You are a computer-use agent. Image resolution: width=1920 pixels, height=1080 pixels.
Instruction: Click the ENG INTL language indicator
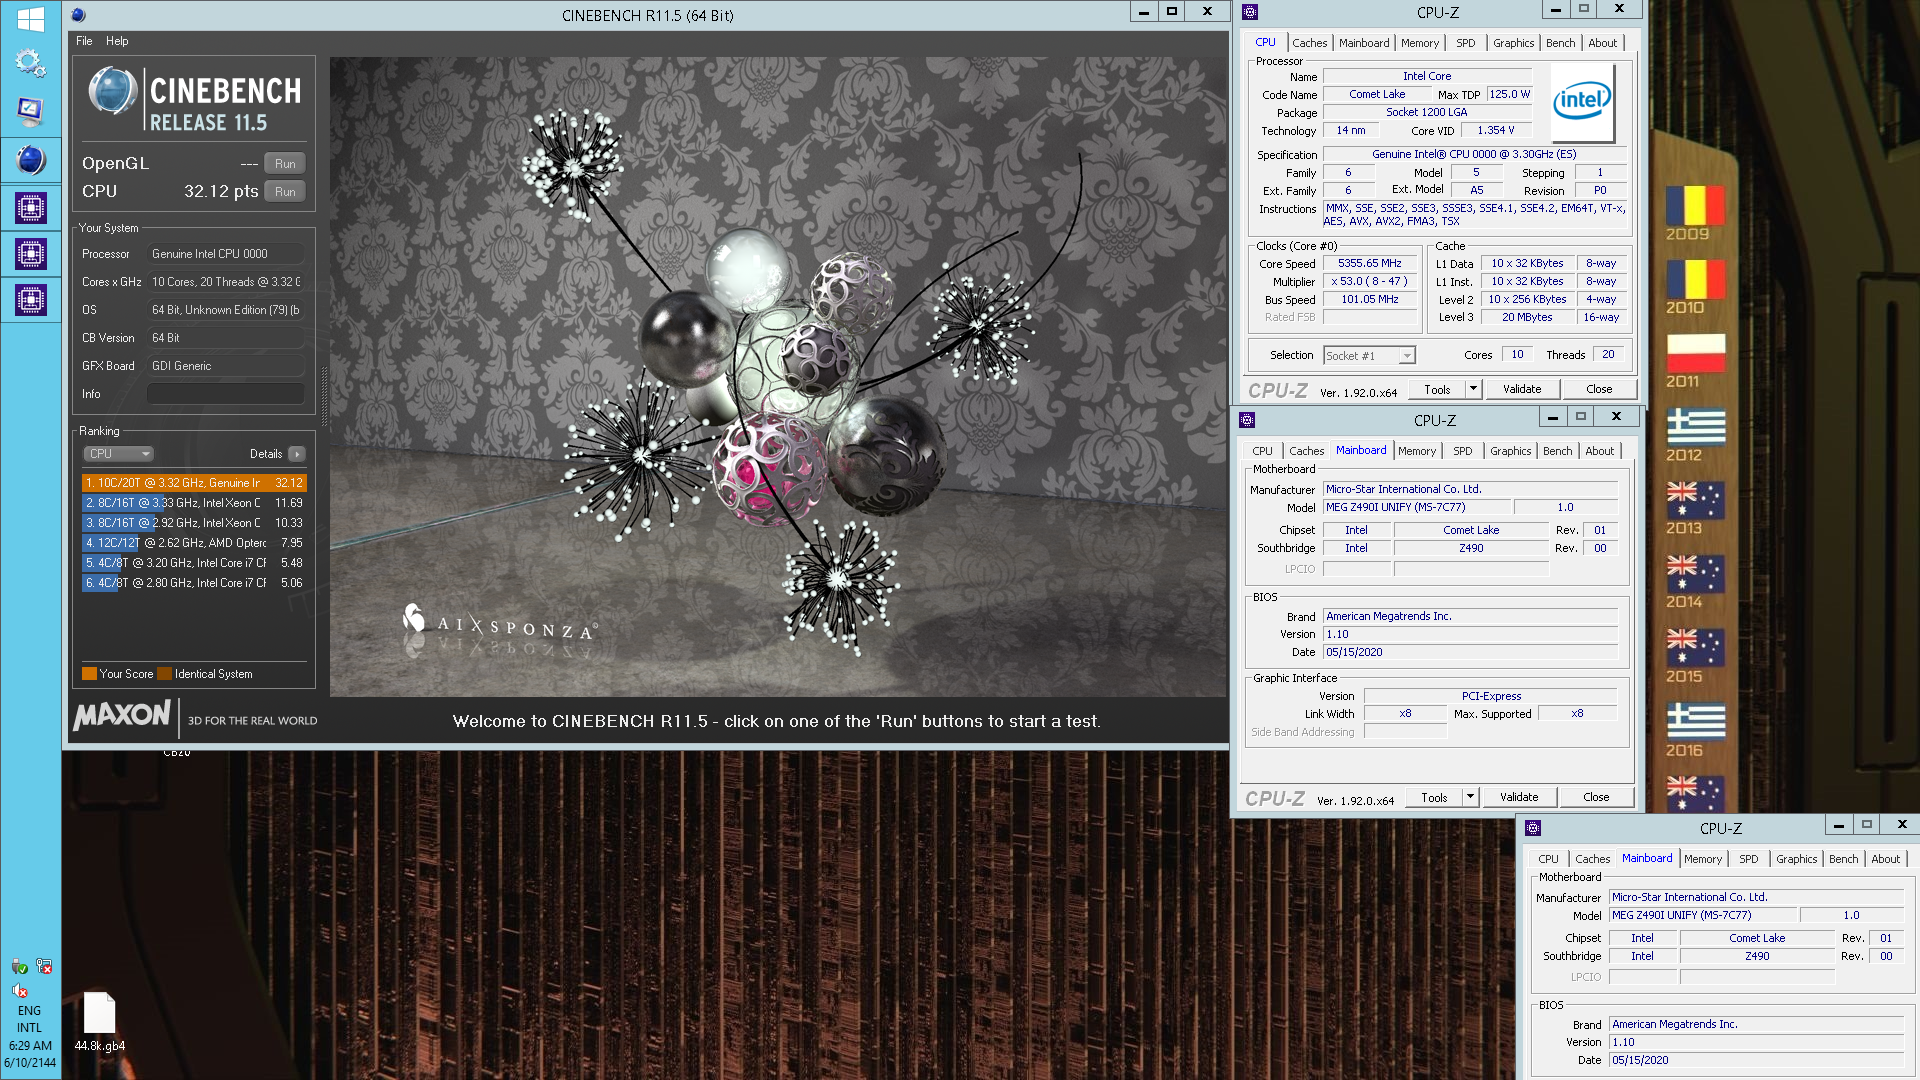pyautogui.click(x=30, y=1019)
